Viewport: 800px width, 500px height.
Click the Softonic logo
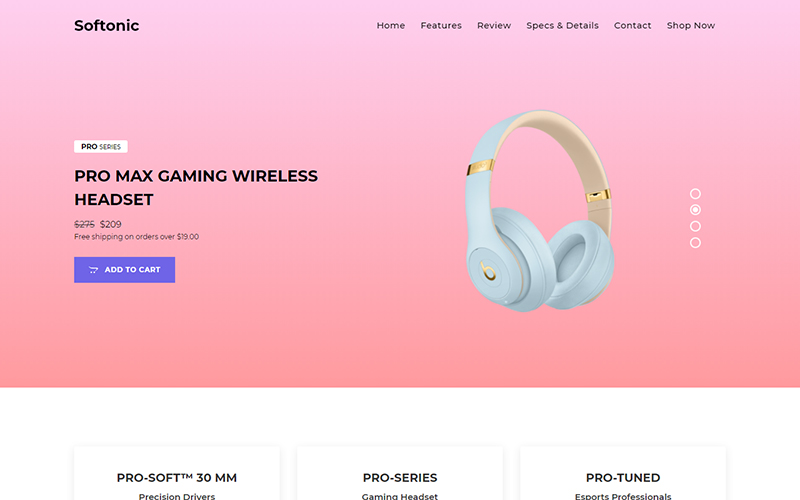(107, 26)
